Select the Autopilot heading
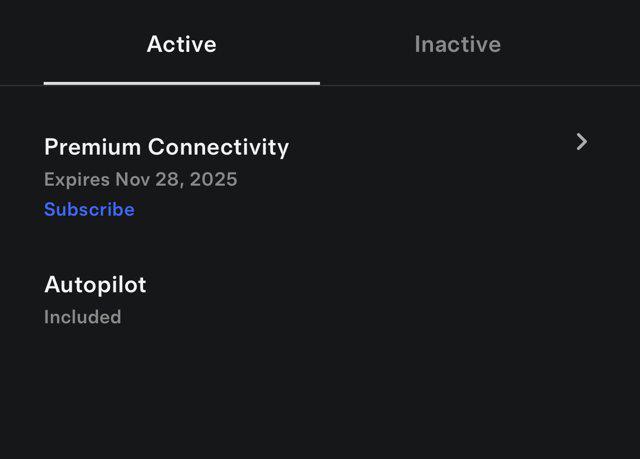The height and width of the screenshot is (459, 640). [95, 284]
